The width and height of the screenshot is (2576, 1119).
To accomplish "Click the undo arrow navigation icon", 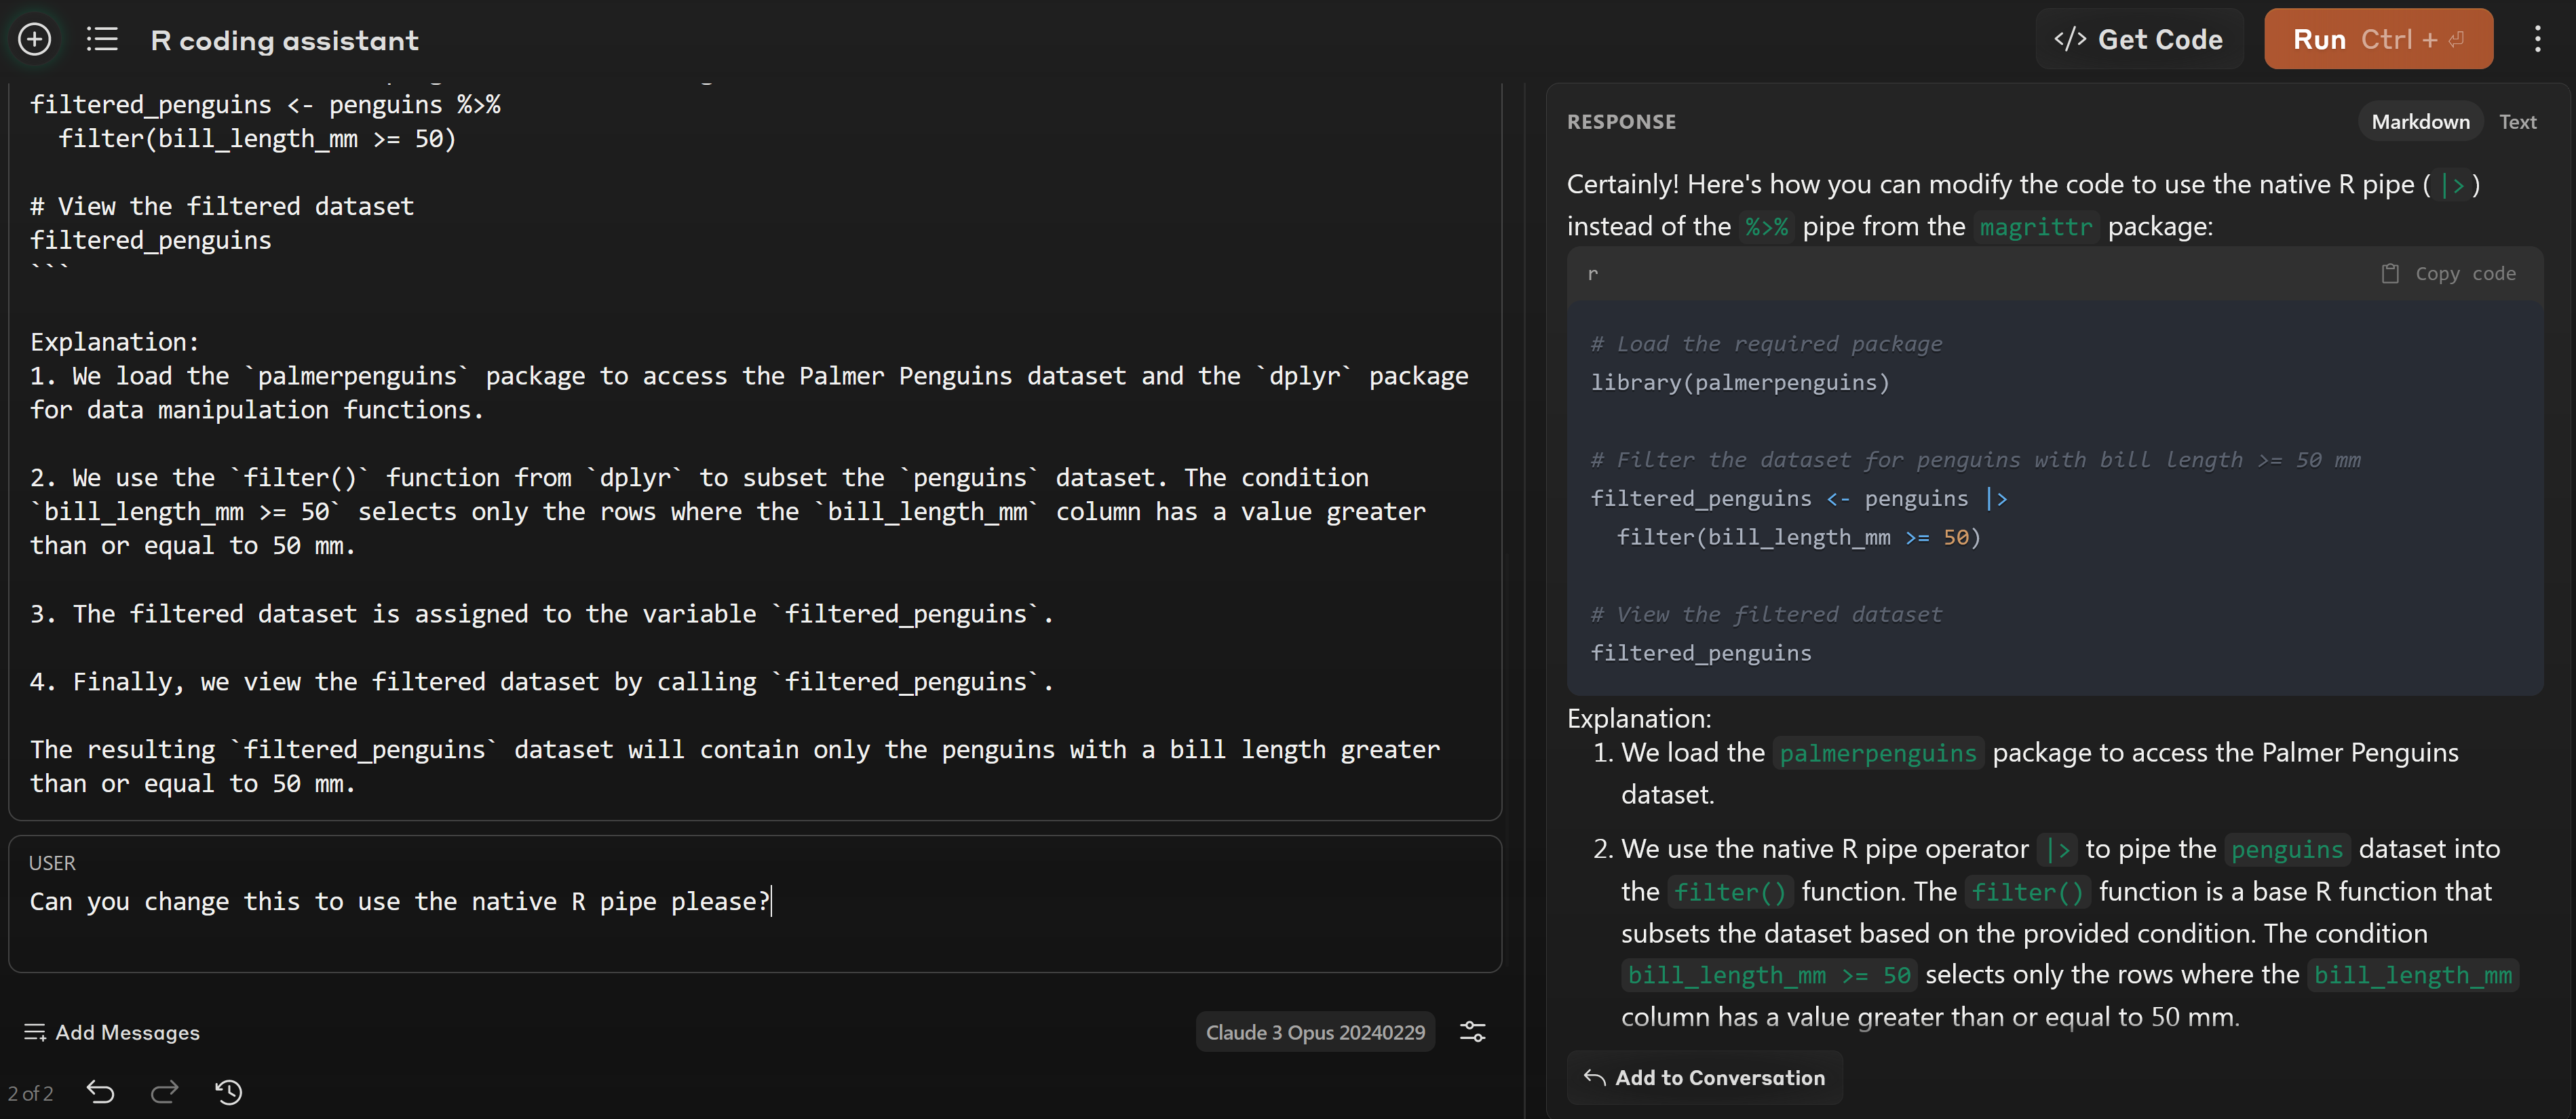I will [100, 1089].
